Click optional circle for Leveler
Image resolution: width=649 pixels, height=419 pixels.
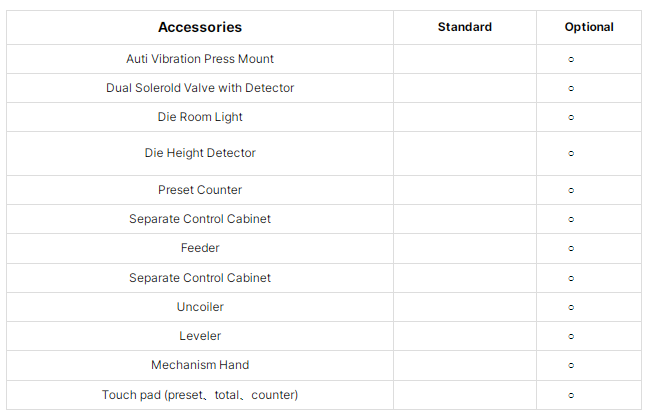click(x=571, y=337)
